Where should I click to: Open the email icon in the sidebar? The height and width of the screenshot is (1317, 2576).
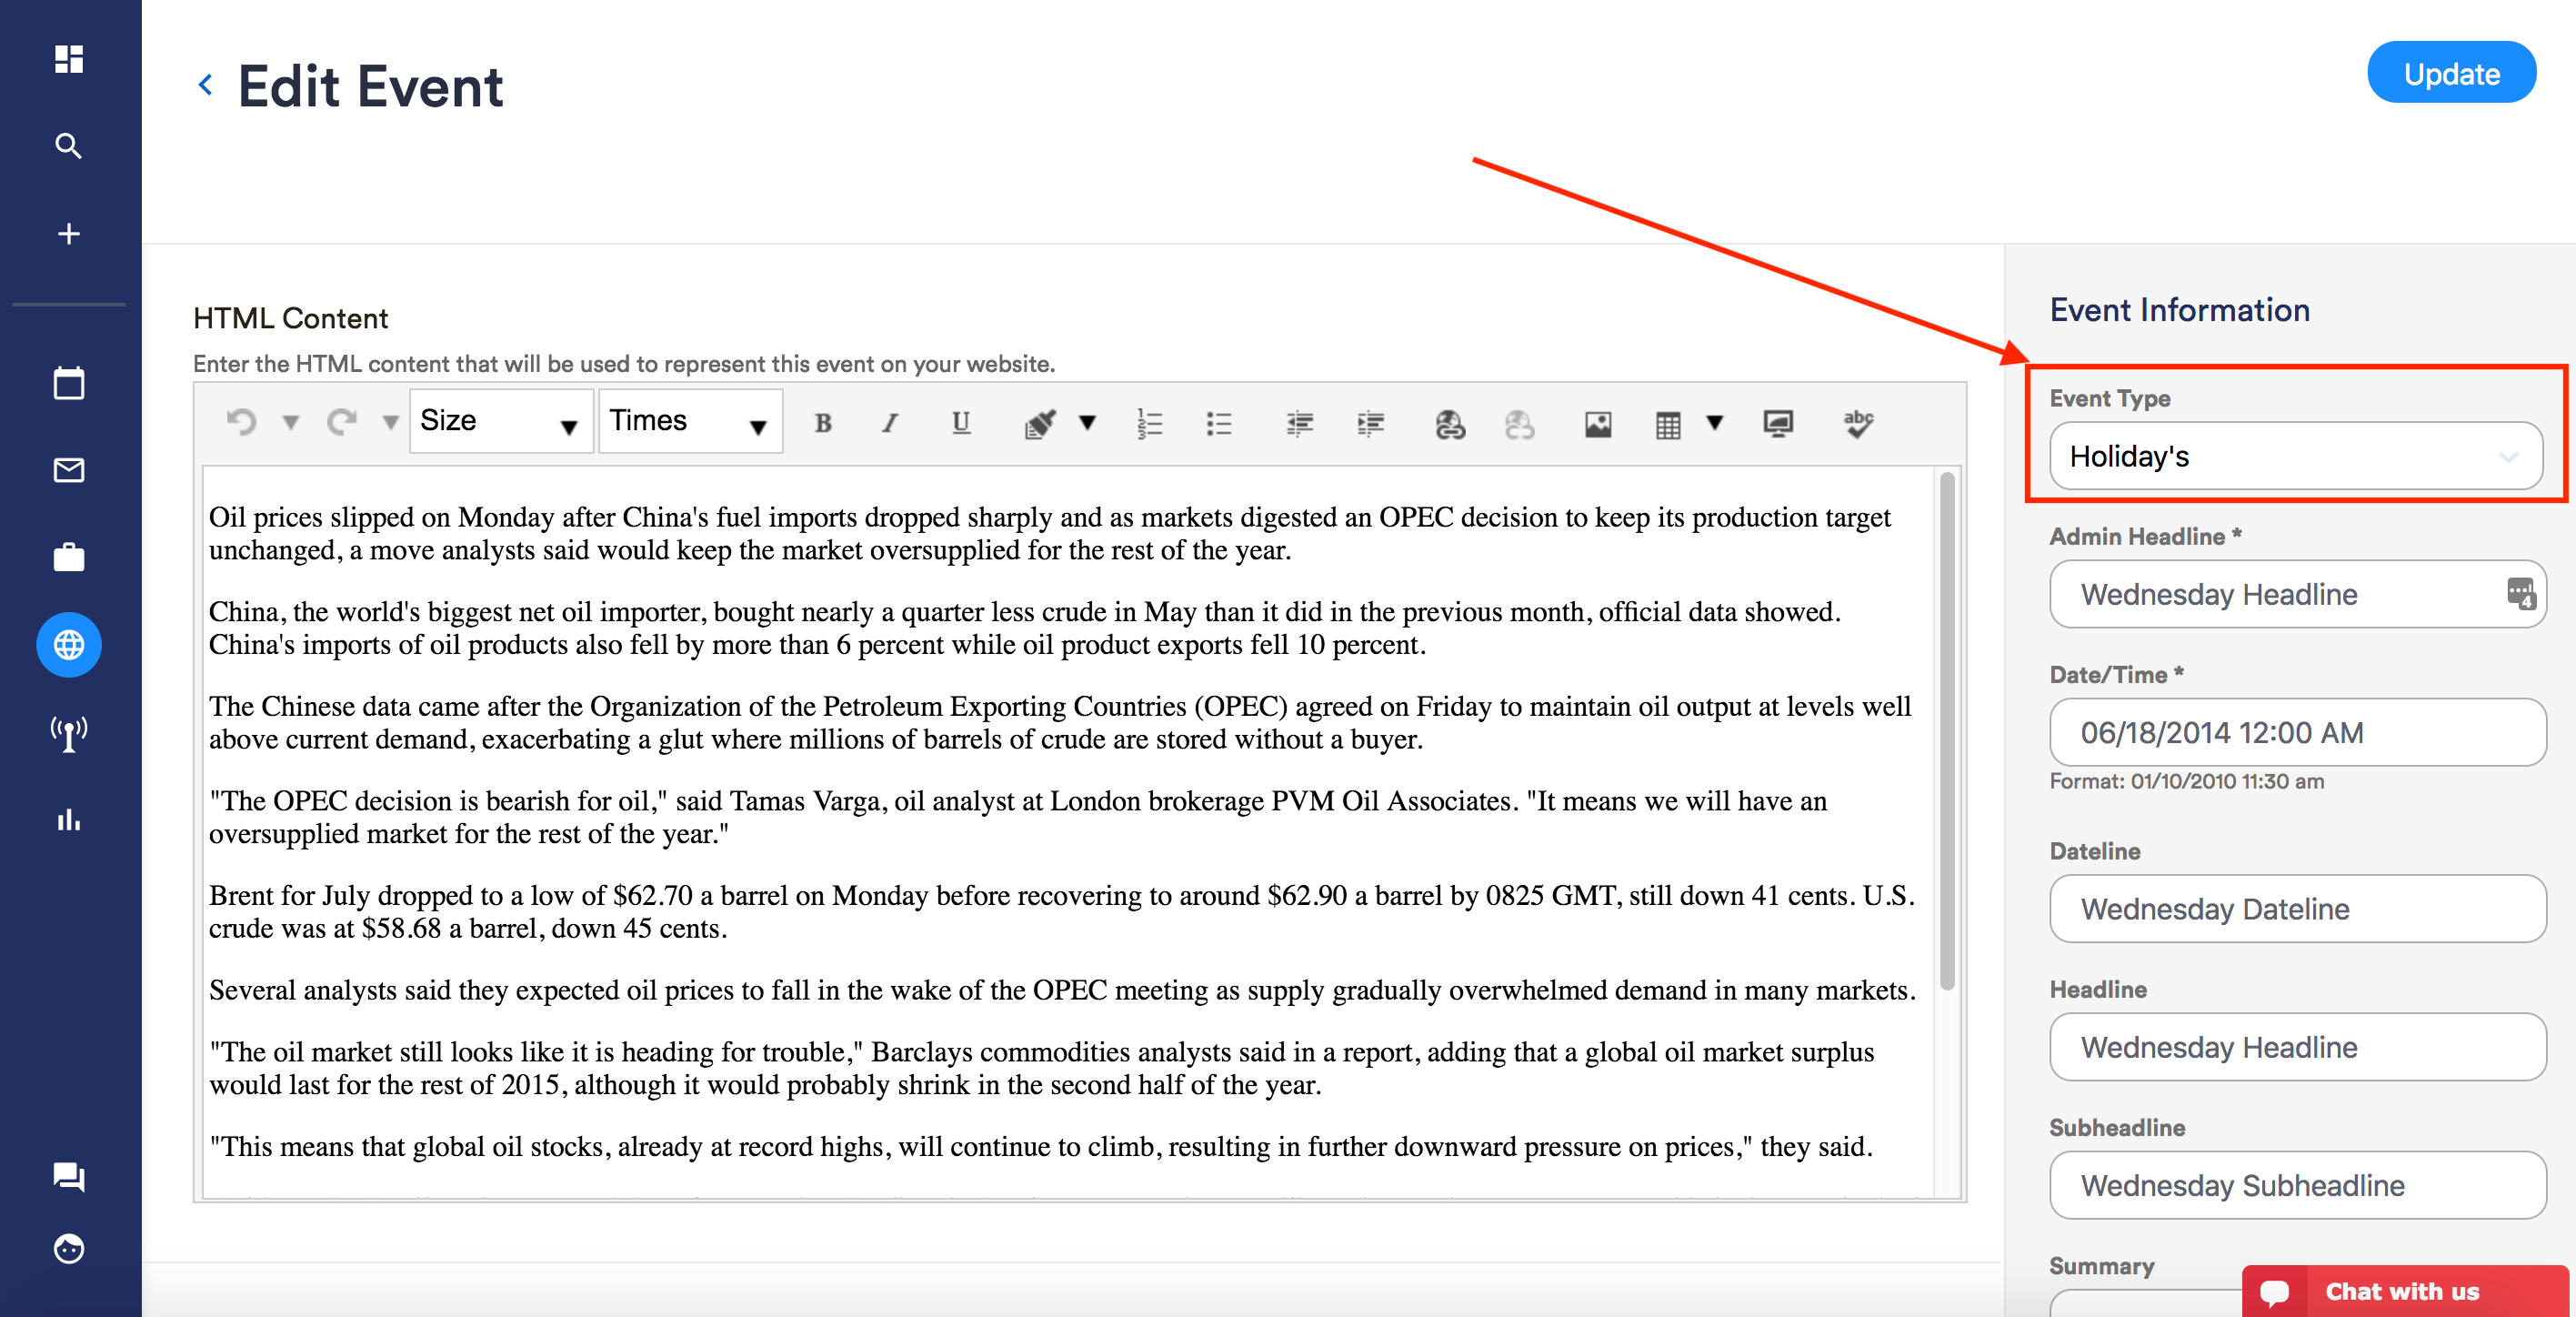coord(68,470)
